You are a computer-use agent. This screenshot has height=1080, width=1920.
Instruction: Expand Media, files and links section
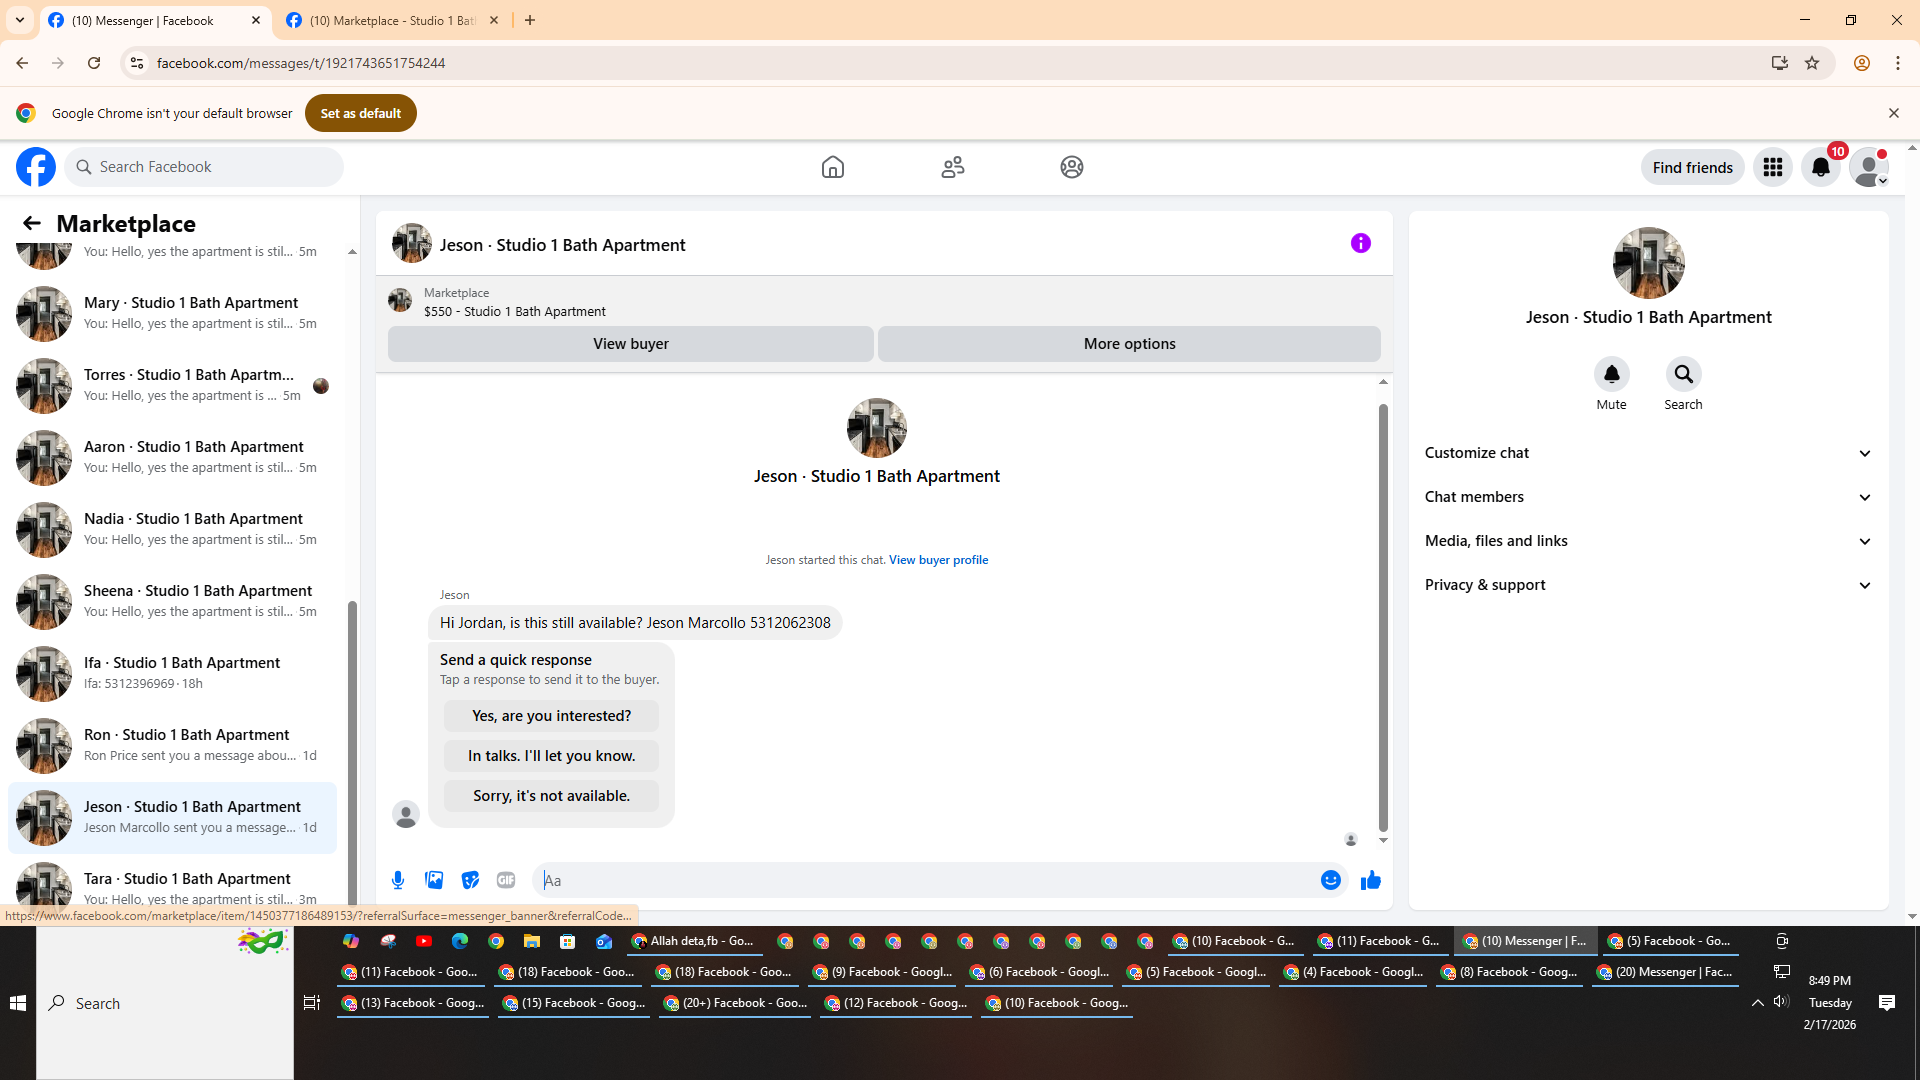1647,541
